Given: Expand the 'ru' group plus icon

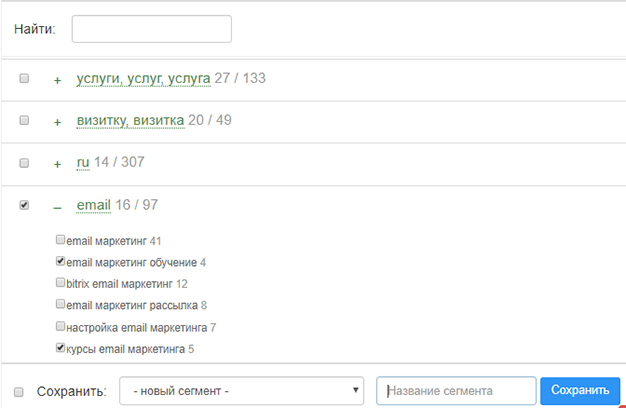Looking at the screenshot, I should [x=57, y=164].
